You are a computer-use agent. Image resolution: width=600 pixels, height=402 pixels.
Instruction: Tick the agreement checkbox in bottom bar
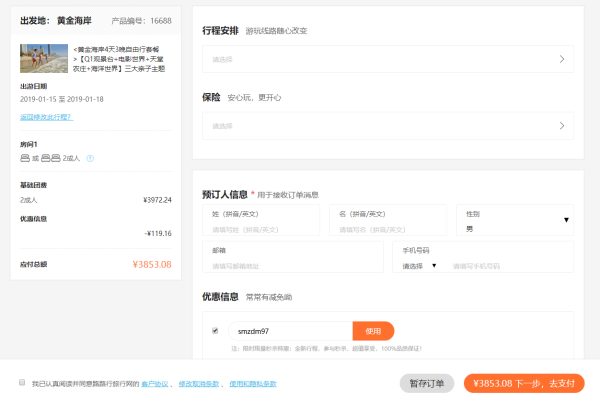[22, 382]
